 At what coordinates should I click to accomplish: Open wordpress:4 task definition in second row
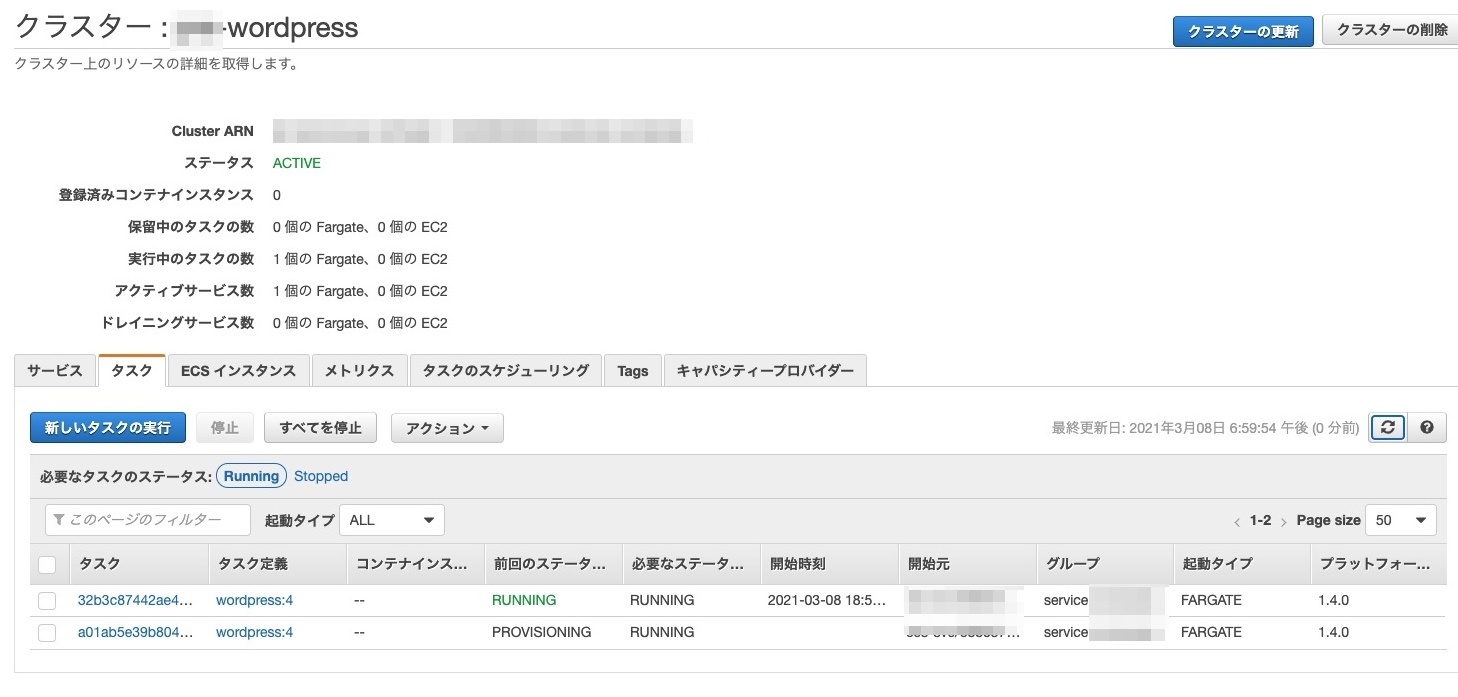tap(254, 633)
